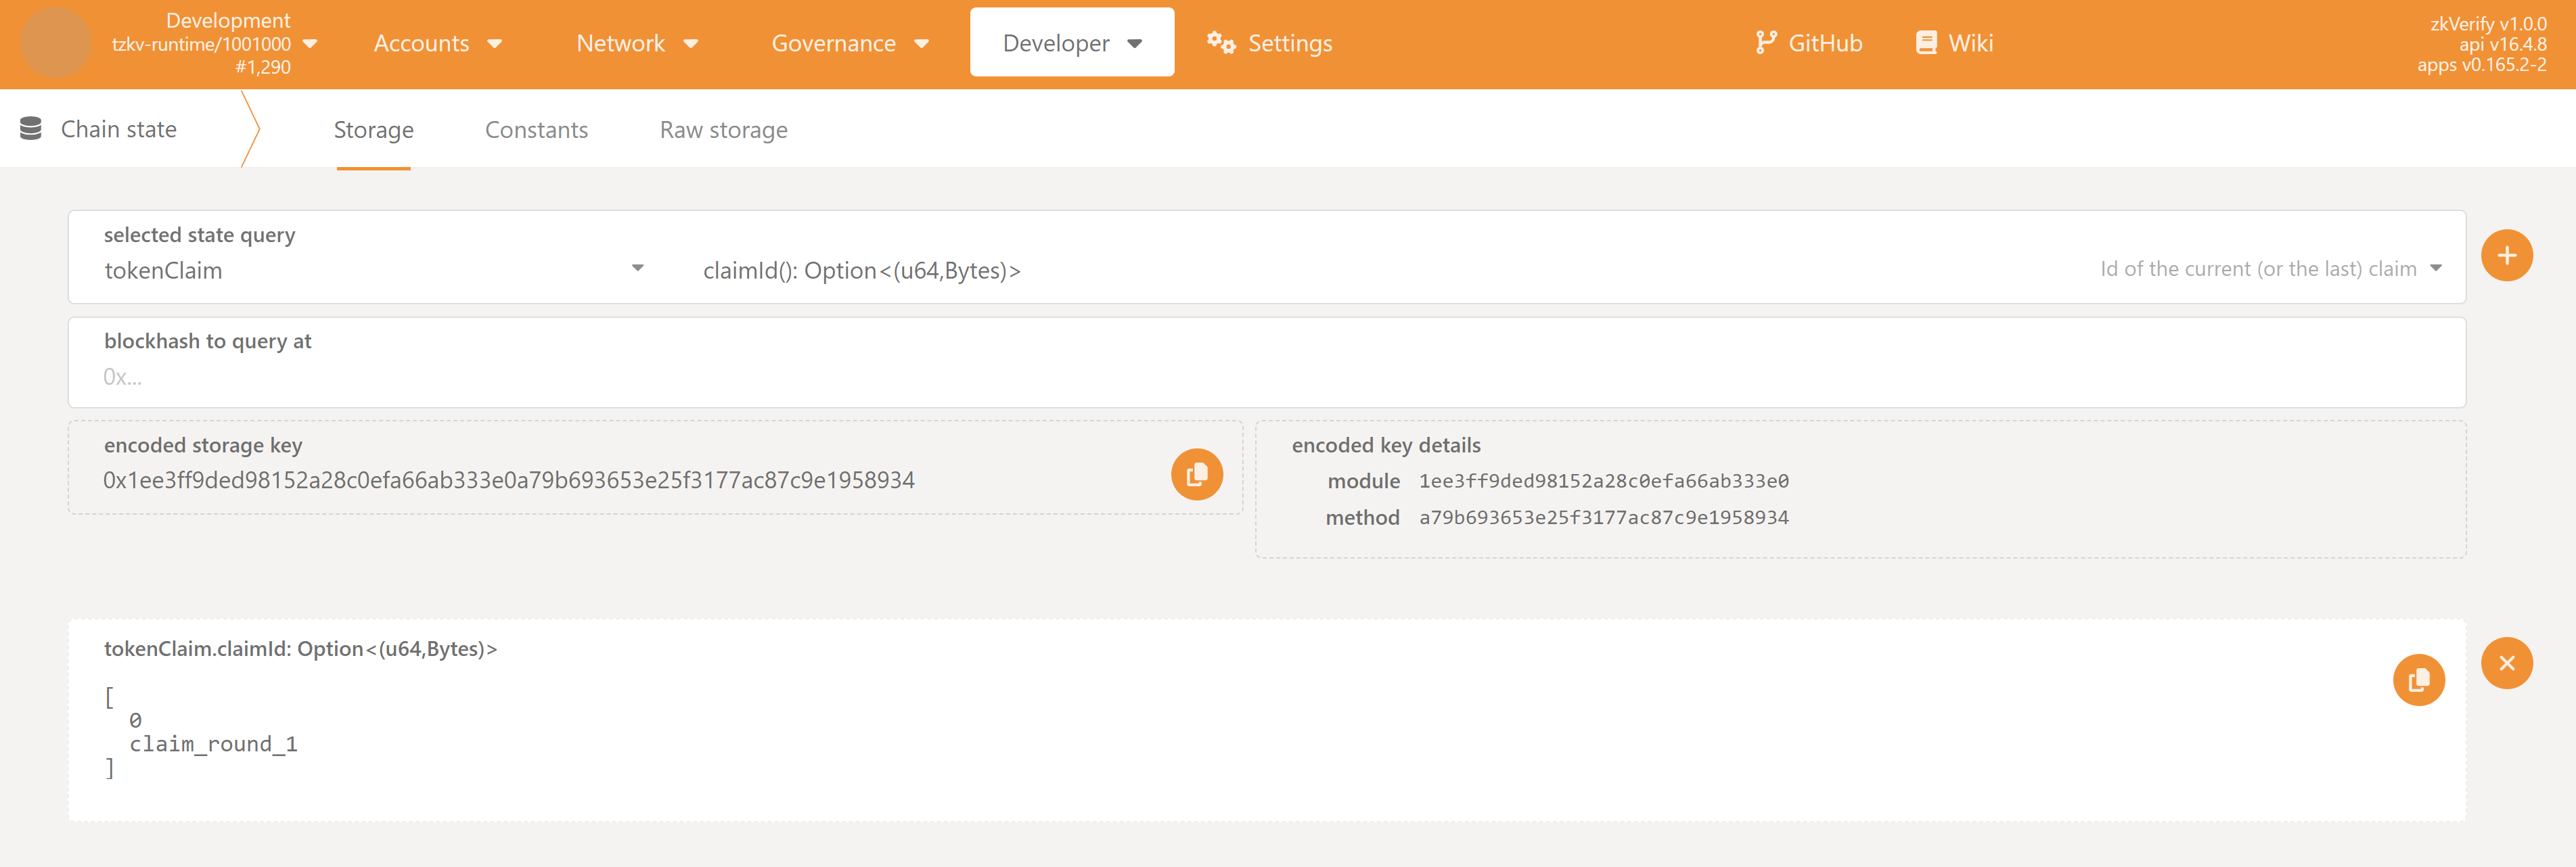This screenshot has width=2576, height=867.
Task: Open the Governance menu
Action: click(849, 43)
